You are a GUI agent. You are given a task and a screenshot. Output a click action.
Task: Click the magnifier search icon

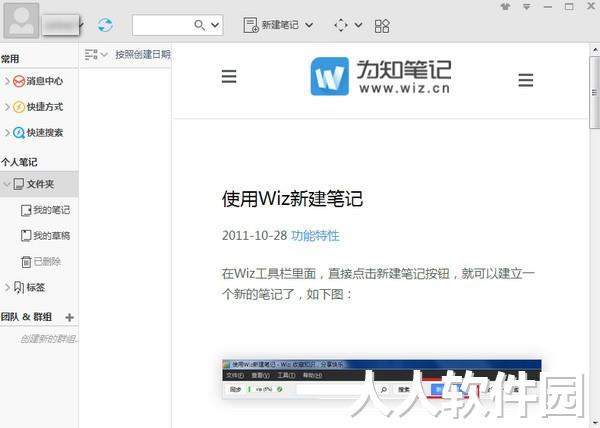click(199, 25)
